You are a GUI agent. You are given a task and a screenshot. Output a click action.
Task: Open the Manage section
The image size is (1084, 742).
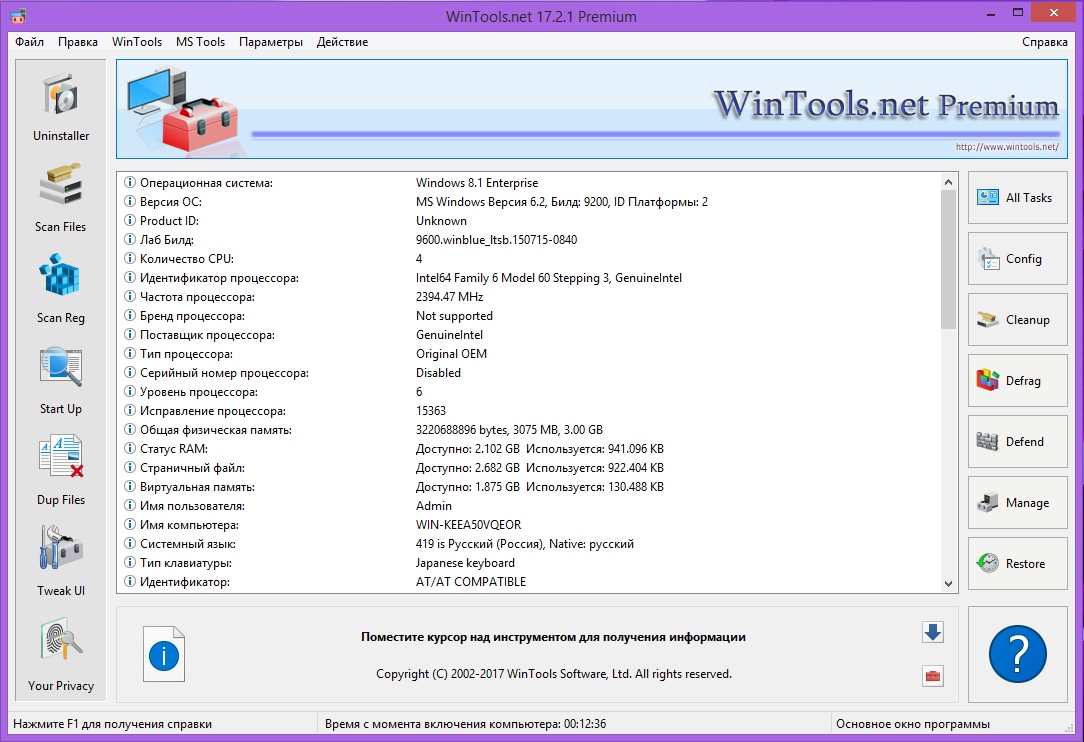pos(1018,503)
